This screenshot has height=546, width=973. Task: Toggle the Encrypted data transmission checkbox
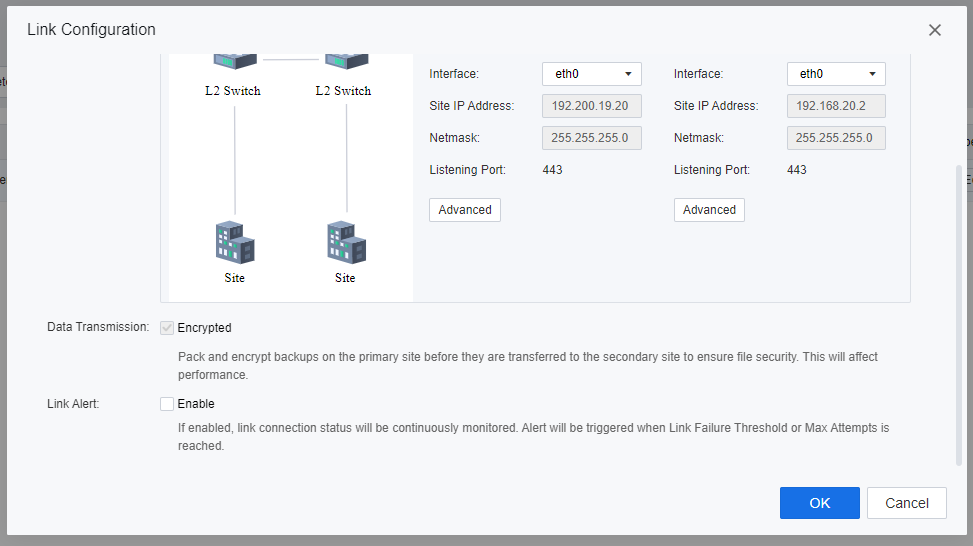[167, 328]
